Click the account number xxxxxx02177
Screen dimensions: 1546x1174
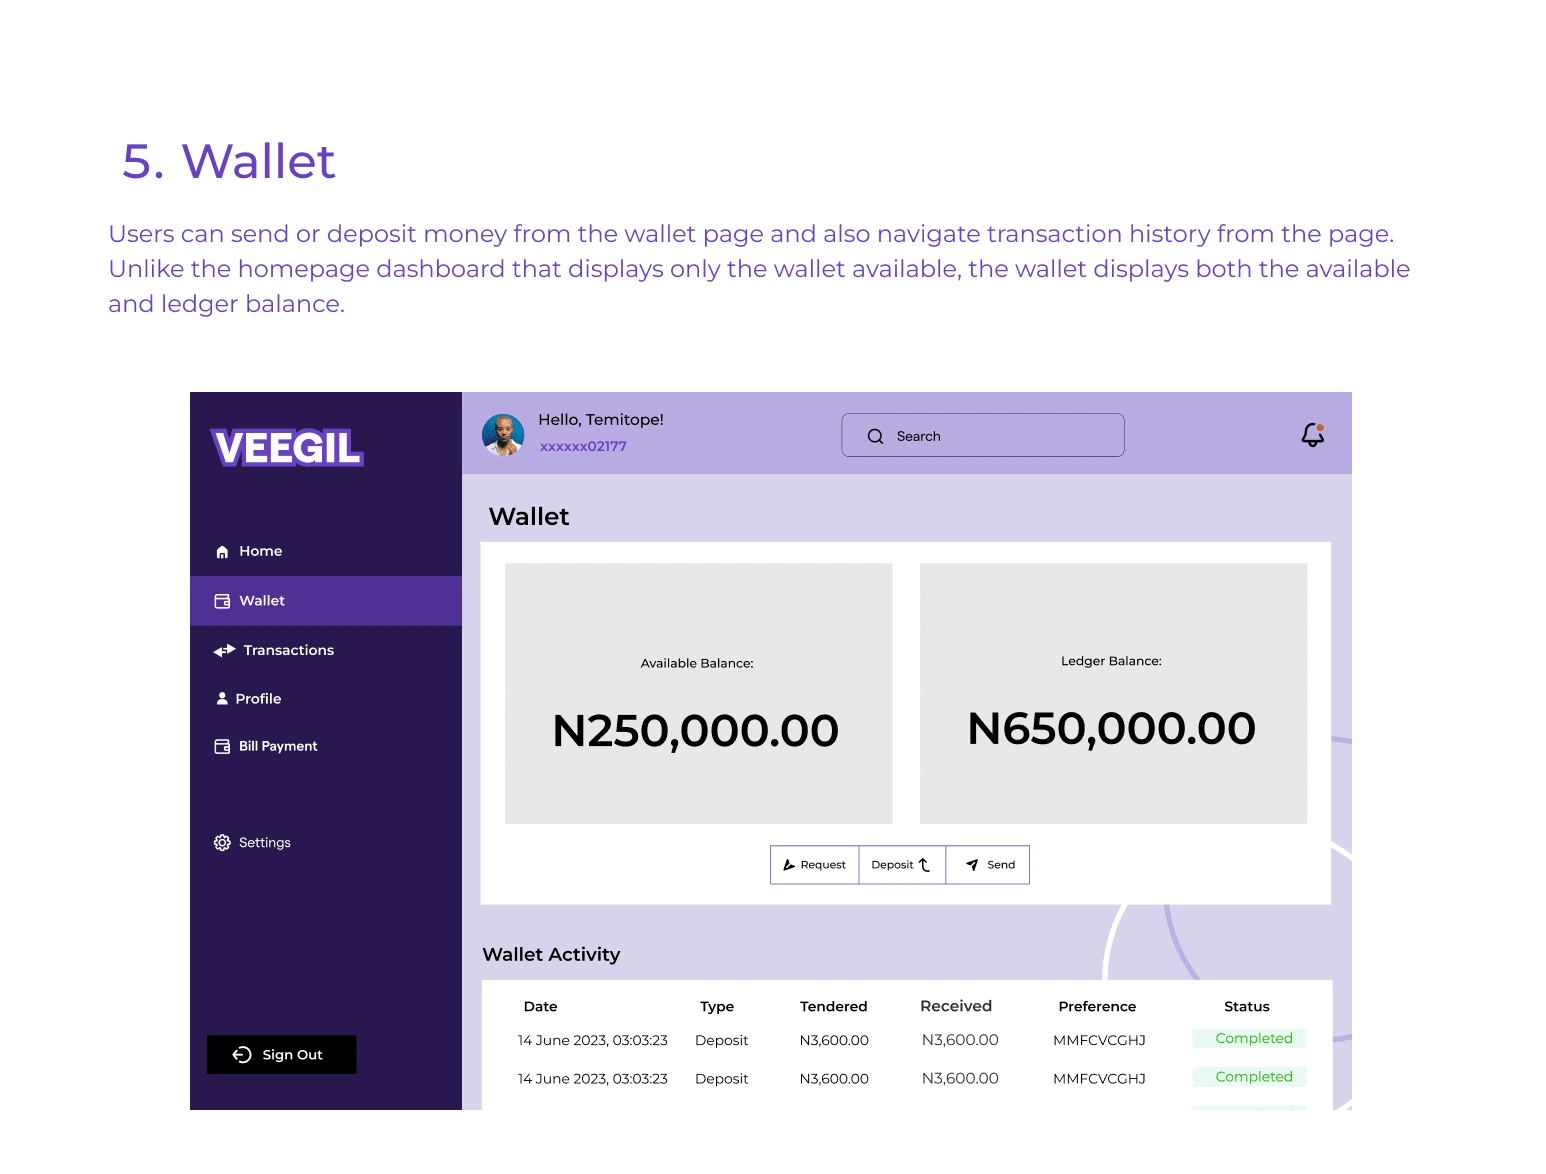[583, 447]
